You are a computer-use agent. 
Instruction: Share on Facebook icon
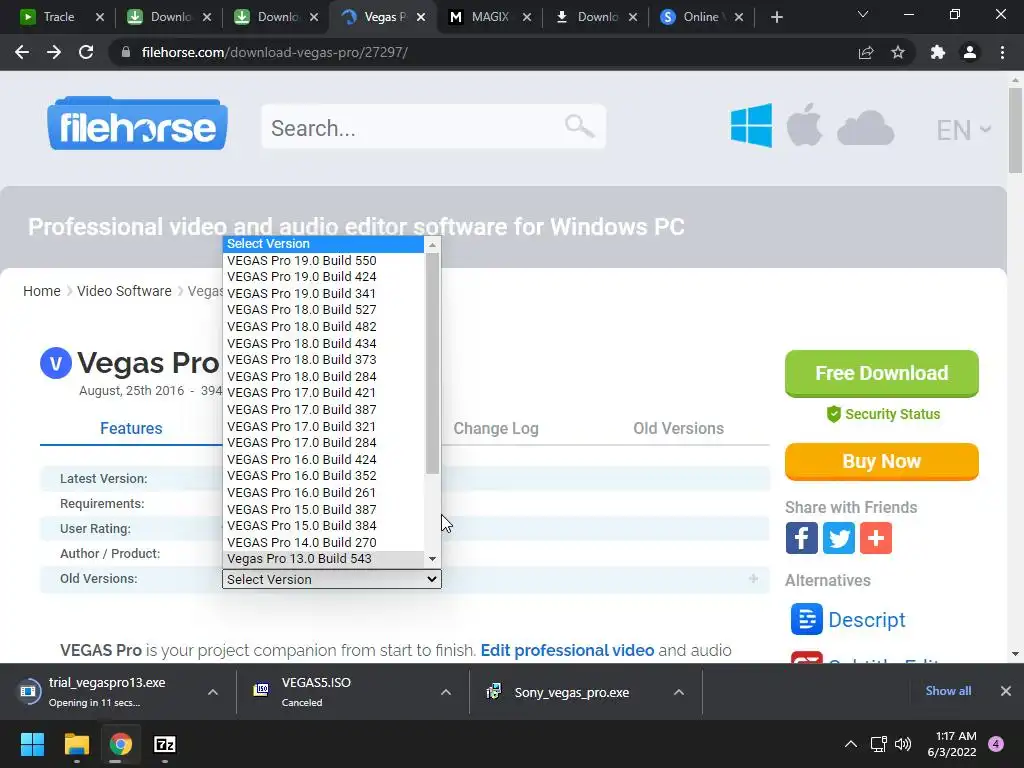tap(801, 538)
